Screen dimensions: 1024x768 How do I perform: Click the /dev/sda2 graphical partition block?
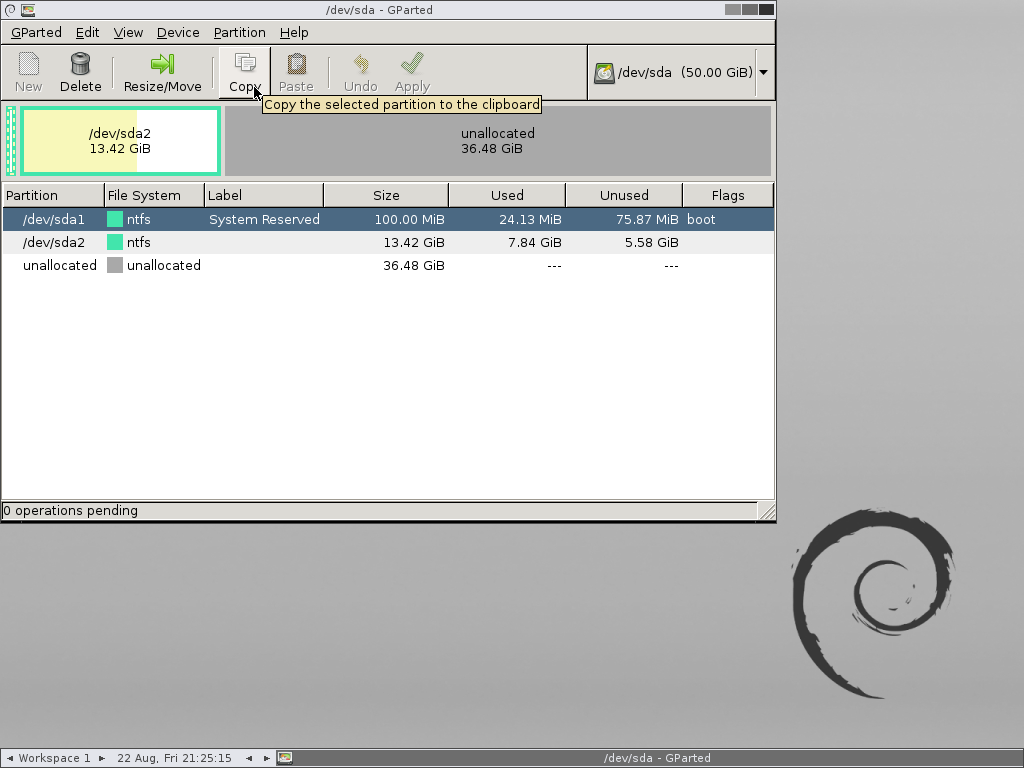coord(120,141)
